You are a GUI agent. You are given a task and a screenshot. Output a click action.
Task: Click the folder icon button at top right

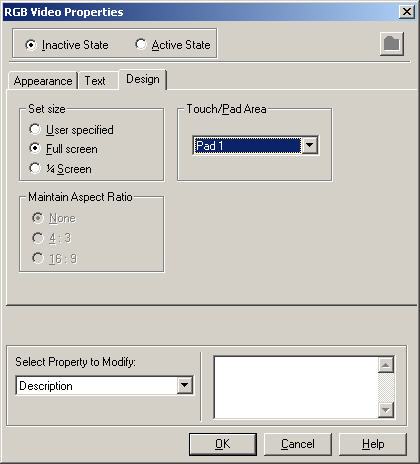pyautogui.click(x=392, y=44)
